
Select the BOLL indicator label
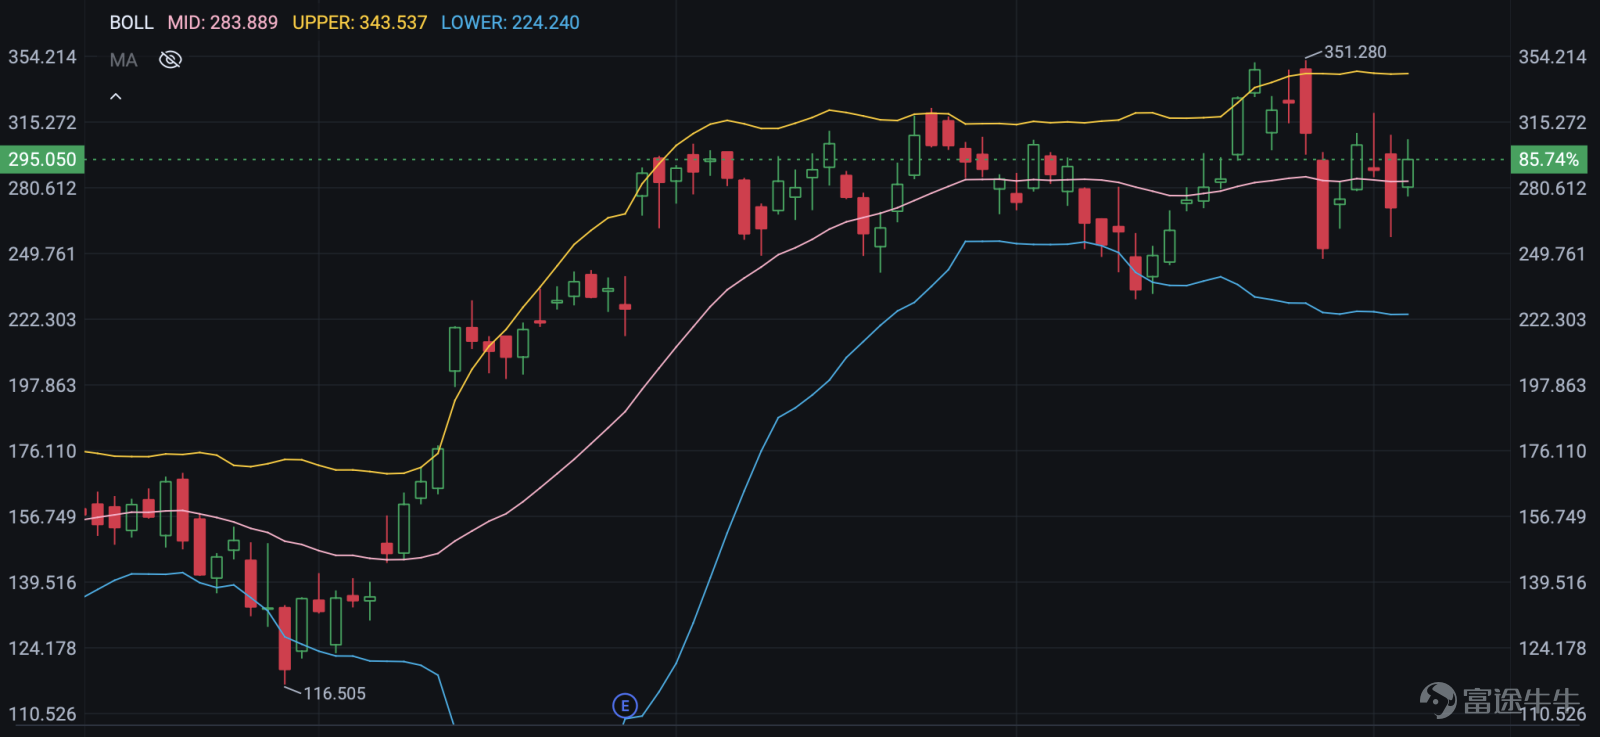[131, 22]
